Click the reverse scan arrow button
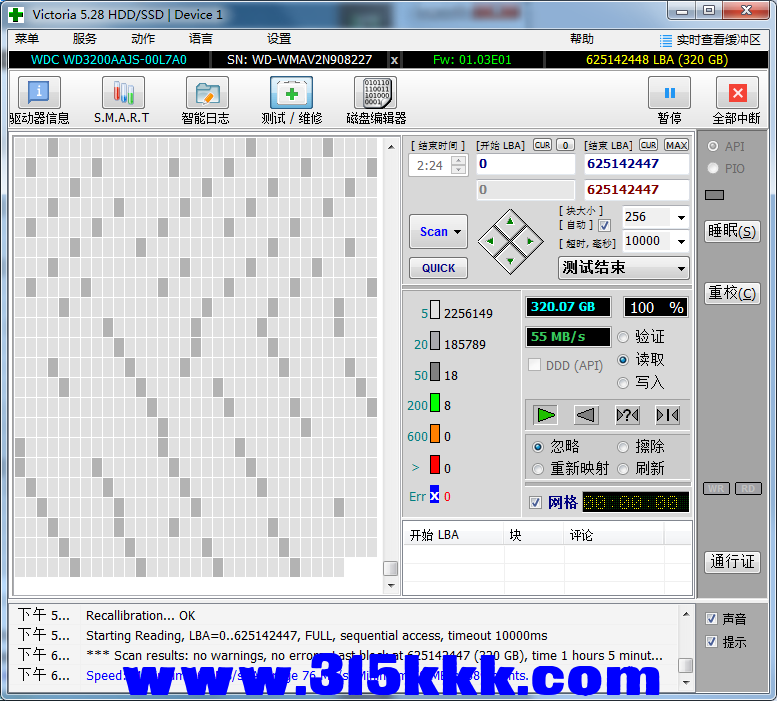The image size is (777, 701). (x=586, y=415)
